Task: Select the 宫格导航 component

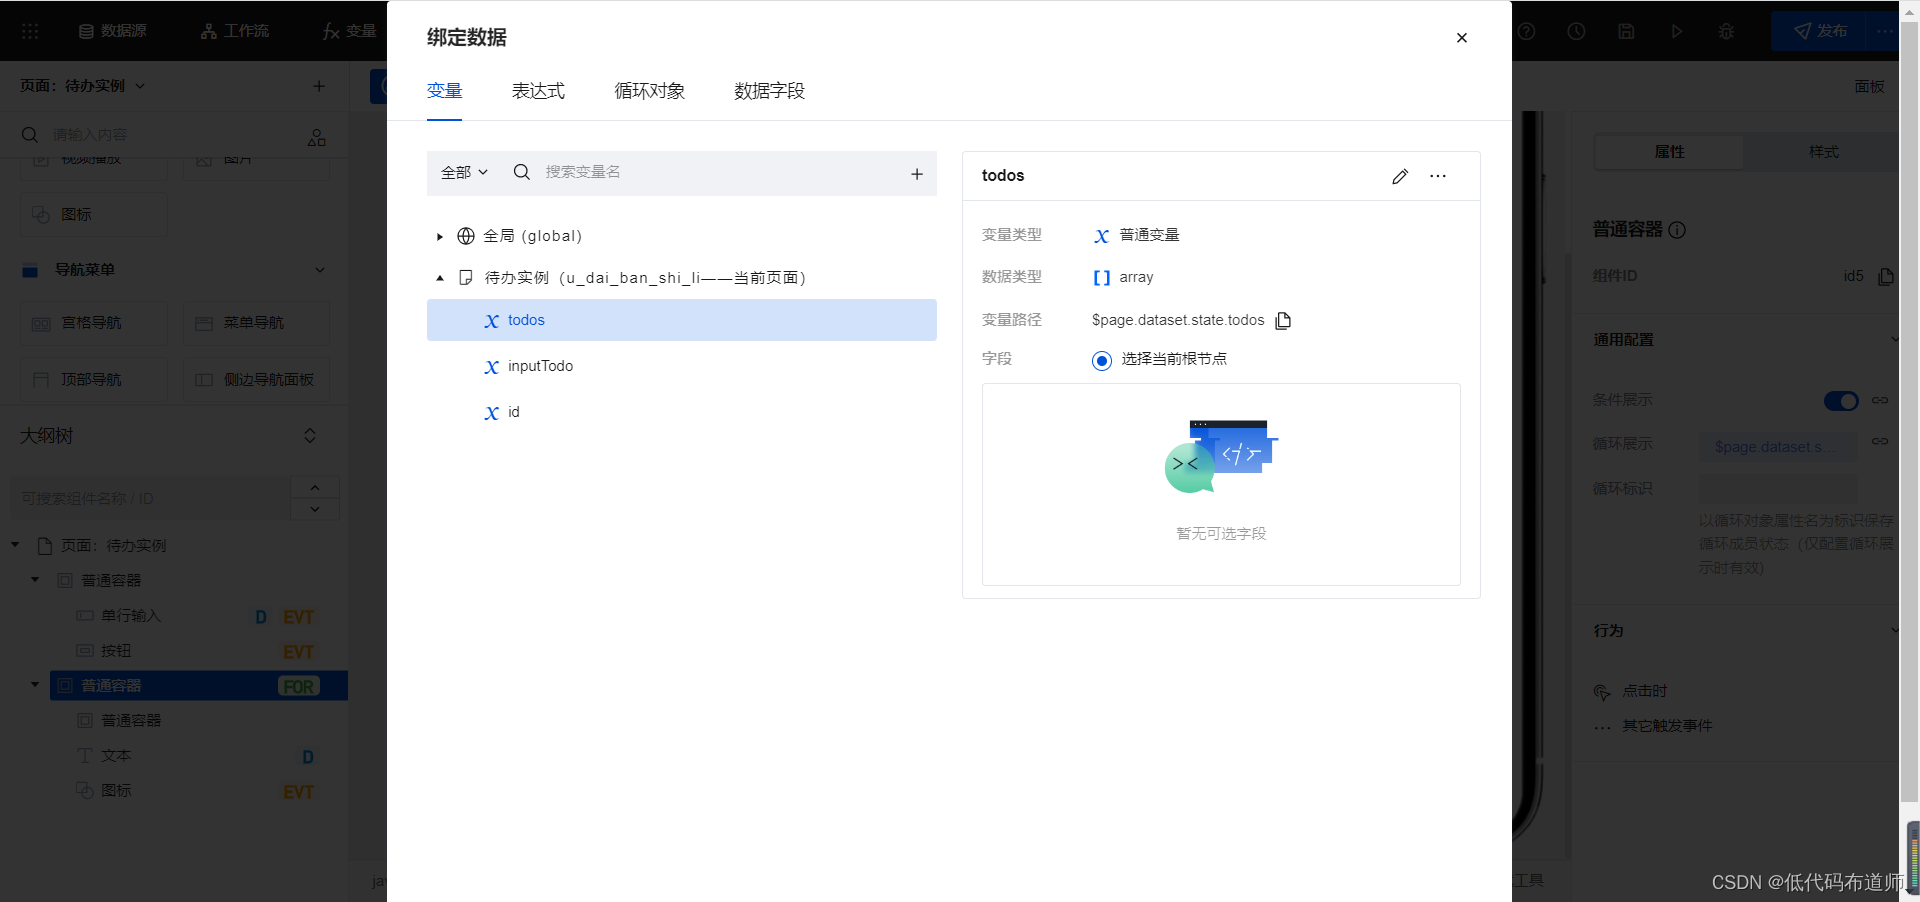Action: pyautogui.click(x=94, y=323)
